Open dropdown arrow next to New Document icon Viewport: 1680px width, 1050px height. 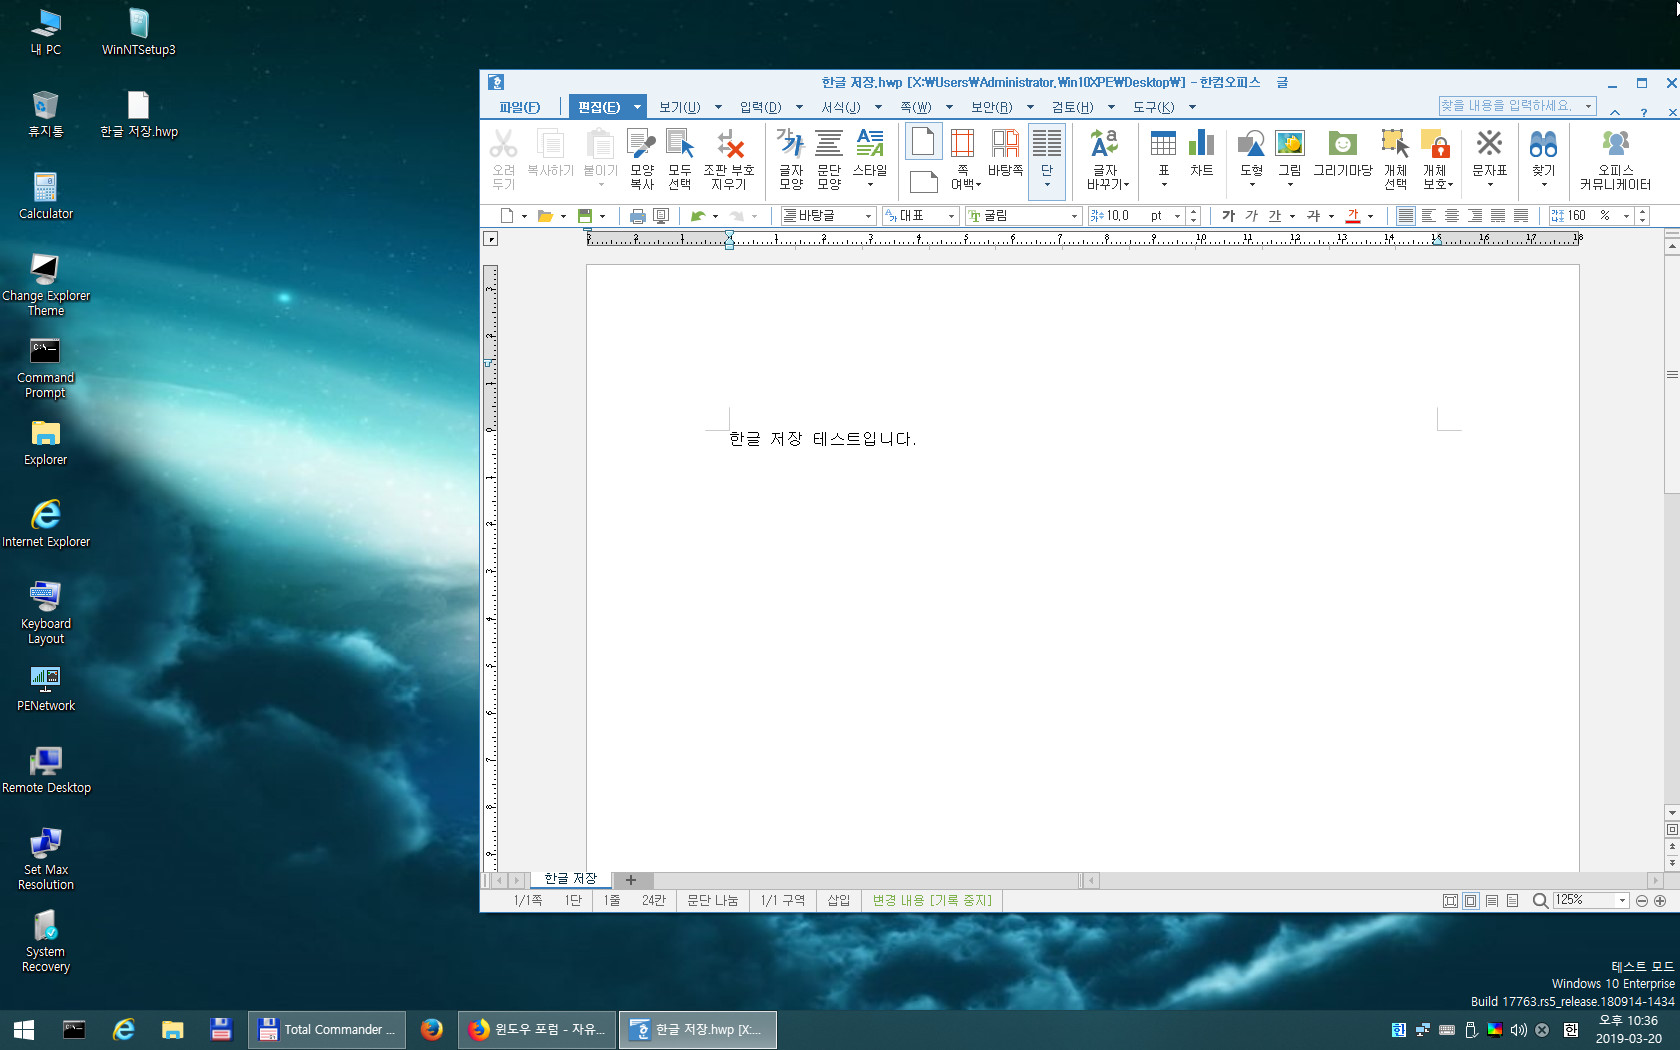coord(524,216)
